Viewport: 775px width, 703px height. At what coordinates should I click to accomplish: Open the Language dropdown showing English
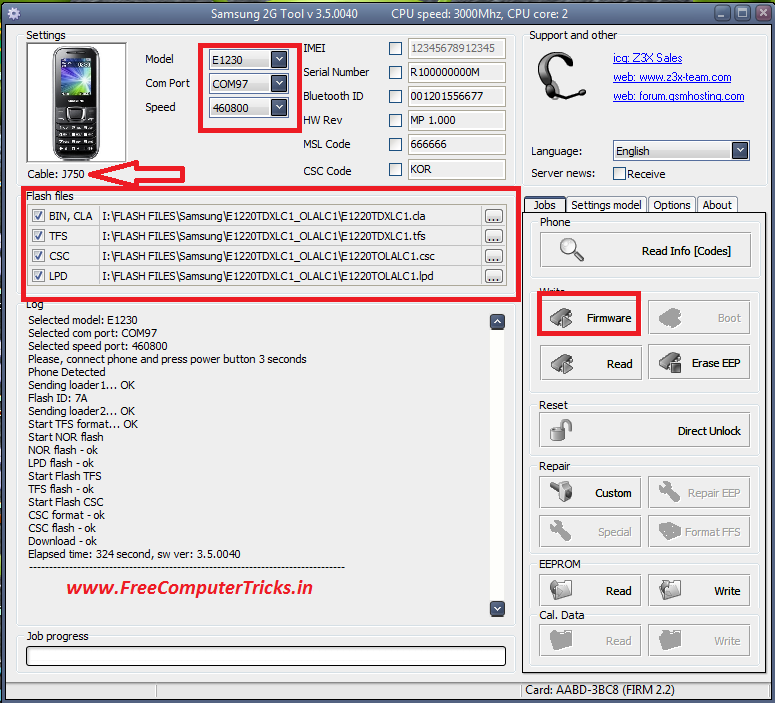pyautogui.click(x=681, y=151)
